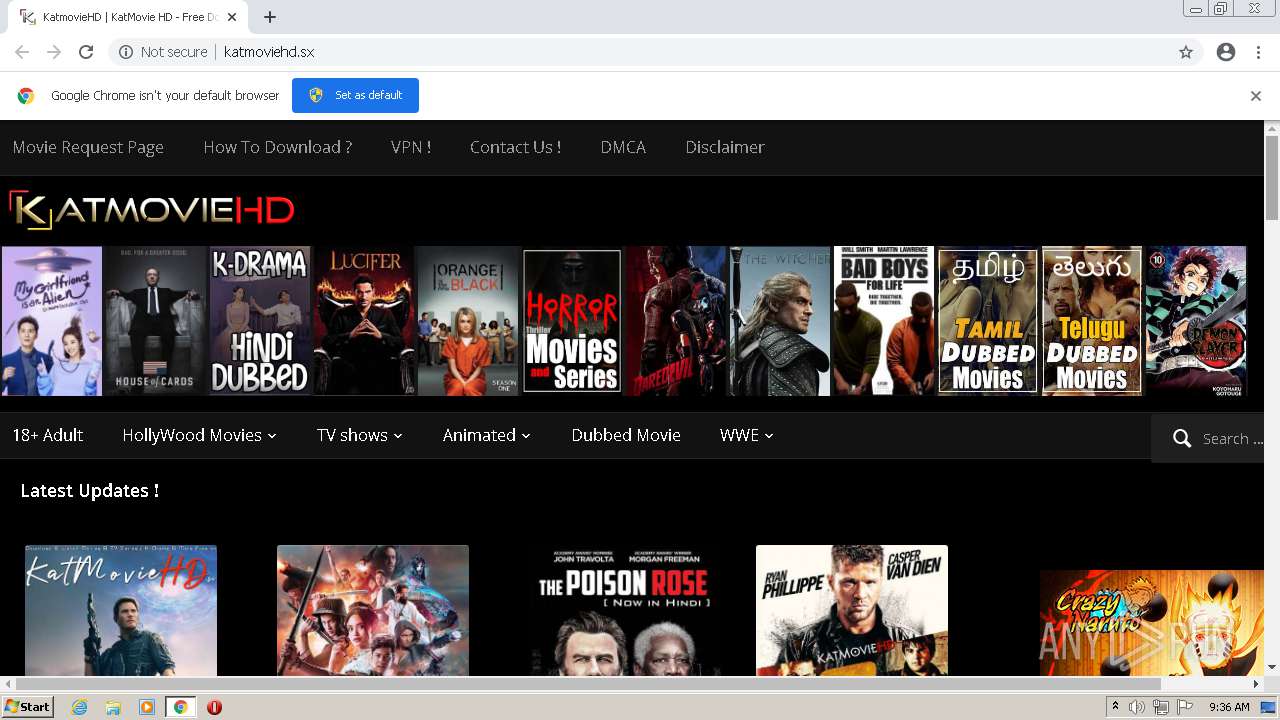Click the address bar URL katmoviehd.sx
1280x720 pixels.
tap(269, 52)
